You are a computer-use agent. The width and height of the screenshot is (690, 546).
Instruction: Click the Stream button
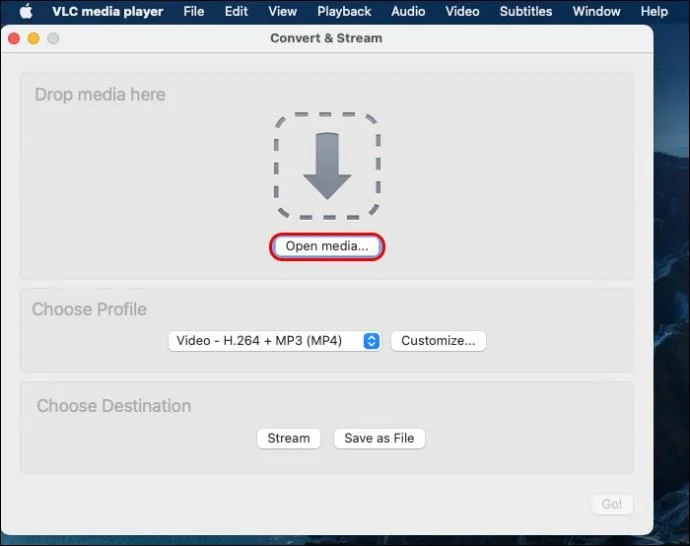coord(289,439)
